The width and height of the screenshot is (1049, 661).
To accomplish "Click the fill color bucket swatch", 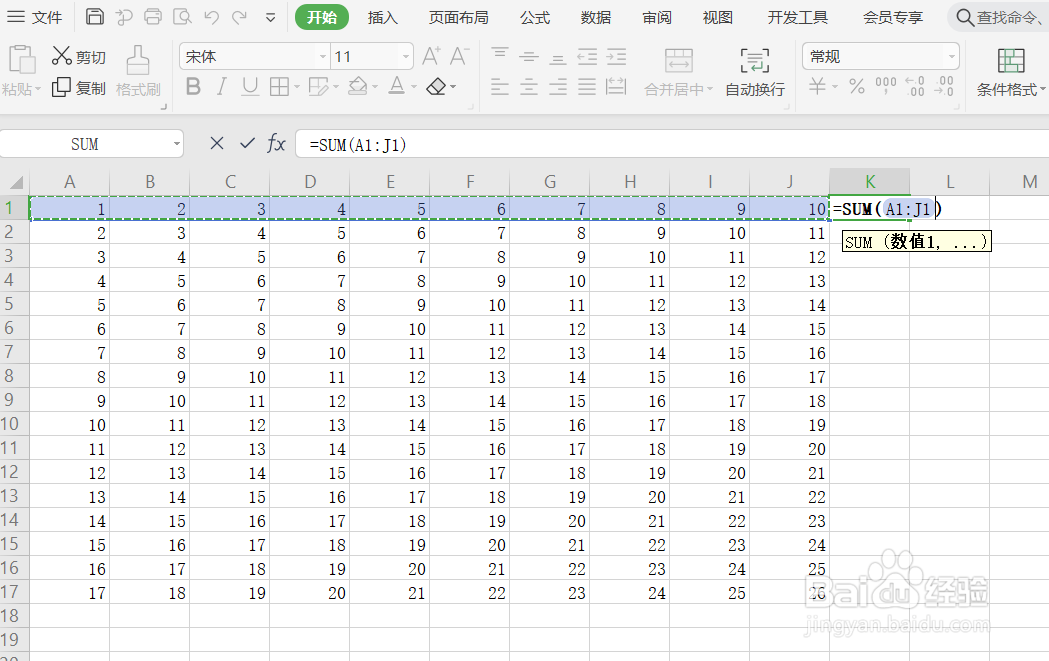I will [x=358, y=86].
